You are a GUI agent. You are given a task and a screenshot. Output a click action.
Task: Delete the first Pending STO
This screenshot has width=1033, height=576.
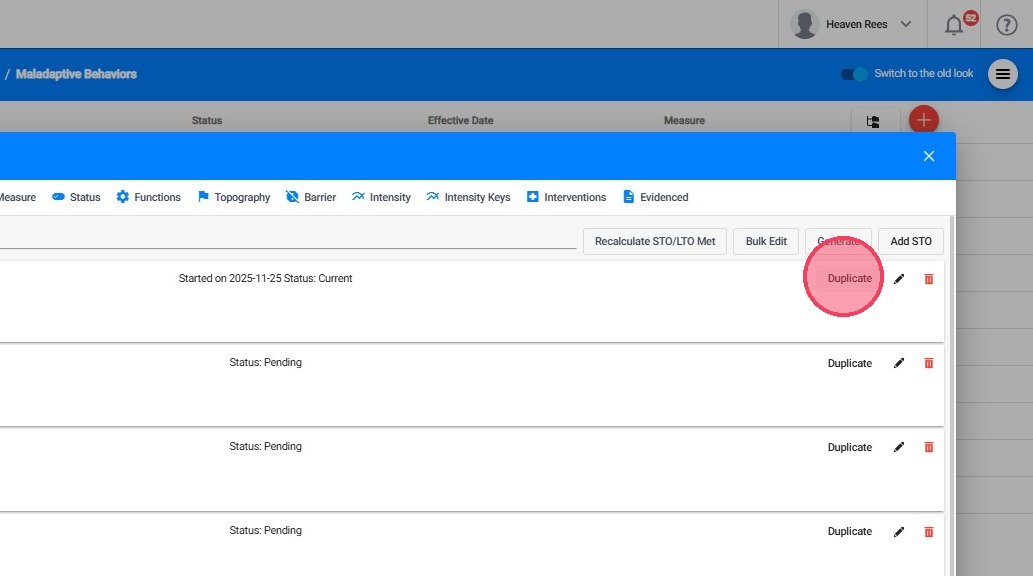point(929,363)
